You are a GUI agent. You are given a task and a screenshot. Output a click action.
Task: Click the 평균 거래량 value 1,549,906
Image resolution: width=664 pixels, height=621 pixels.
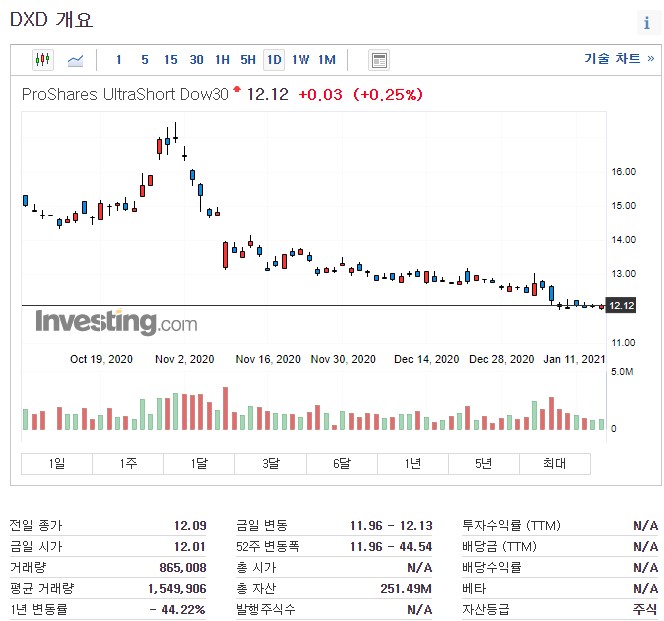pos(177,588)
